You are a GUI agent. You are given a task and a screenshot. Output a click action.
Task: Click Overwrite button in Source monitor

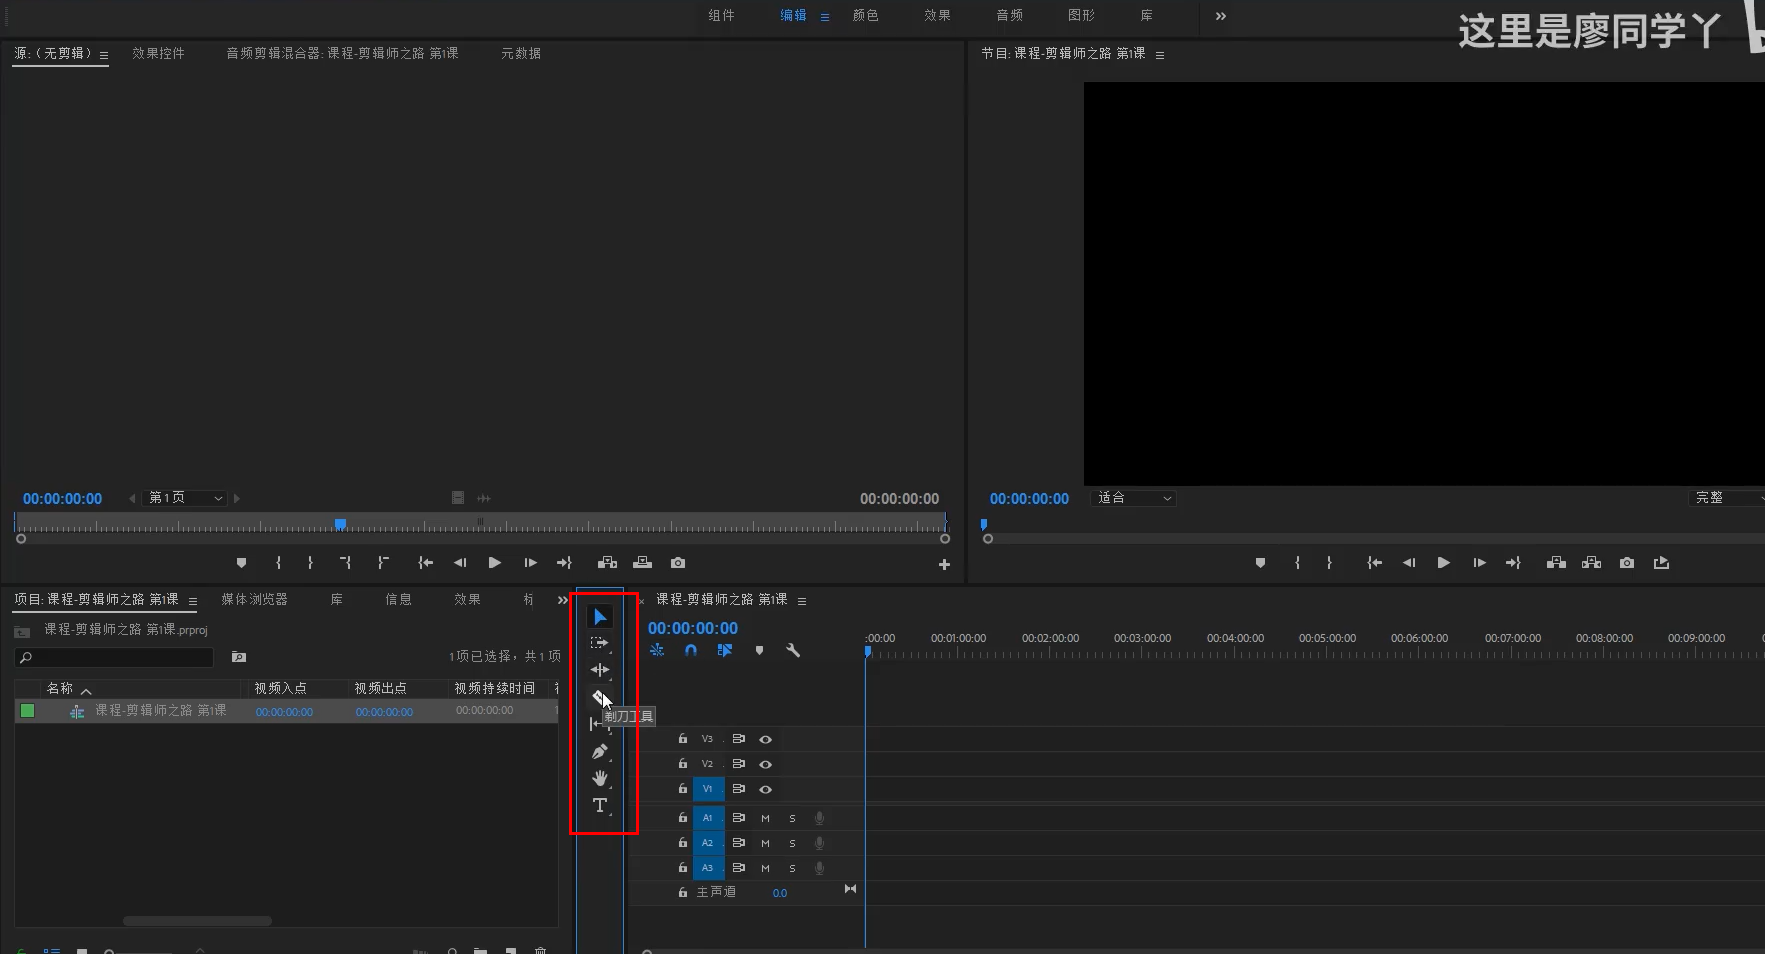click(x=642, y=563)
